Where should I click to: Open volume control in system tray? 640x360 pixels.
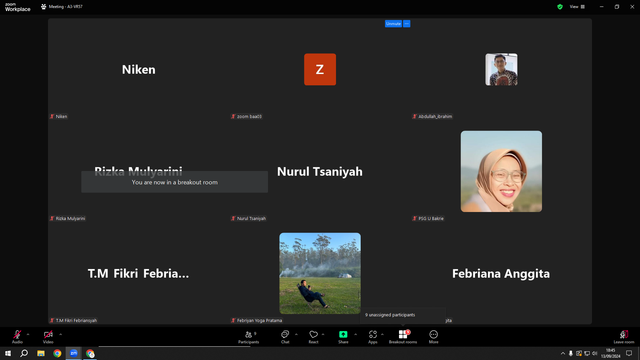[595, 353]
